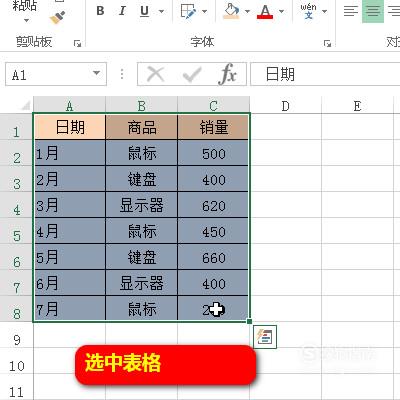Select row 11 header
400x400 pixels.
(x=16, y=387)
